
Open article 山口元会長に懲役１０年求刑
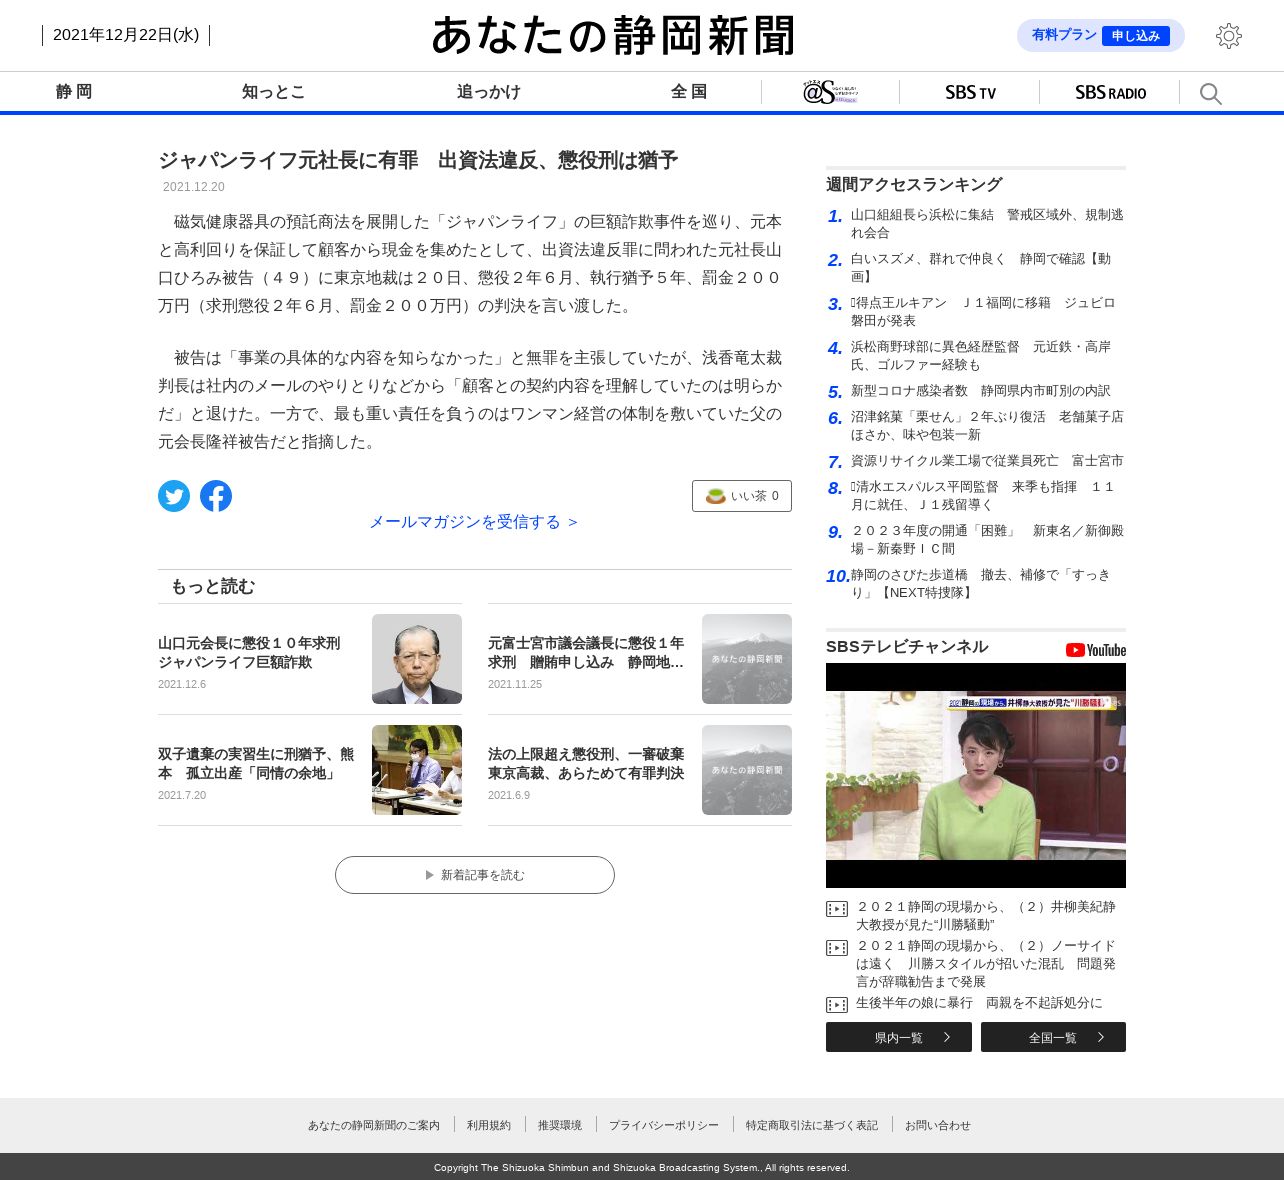[249, 653]
